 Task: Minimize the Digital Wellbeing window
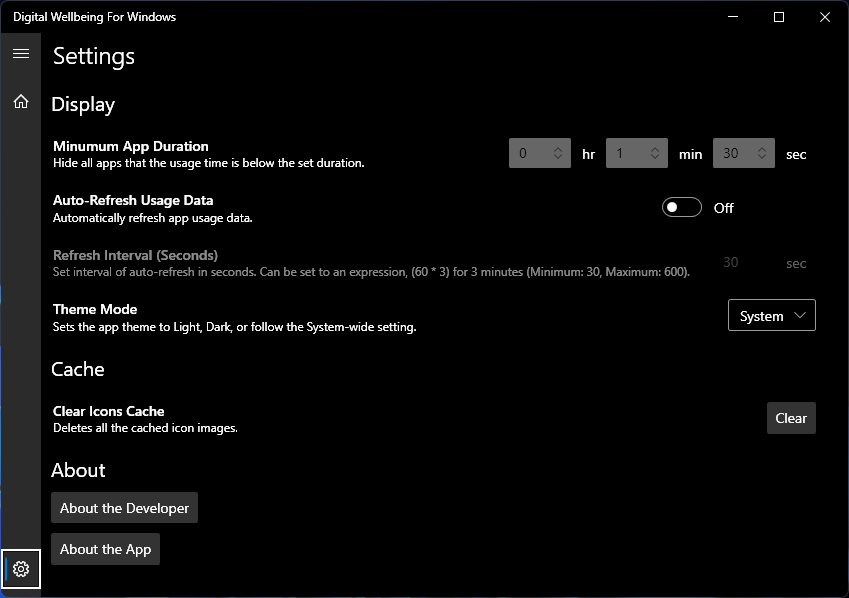(733, 17)
